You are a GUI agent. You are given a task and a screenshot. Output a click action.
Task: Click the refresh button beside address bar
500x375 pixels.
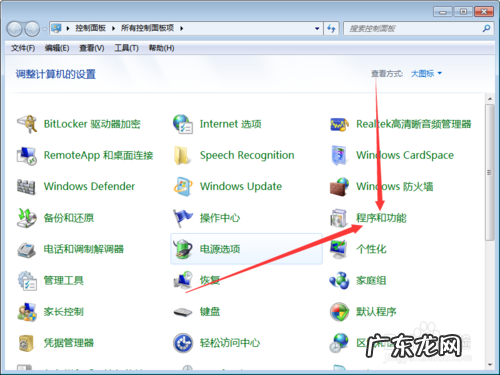tap(331, 29)
